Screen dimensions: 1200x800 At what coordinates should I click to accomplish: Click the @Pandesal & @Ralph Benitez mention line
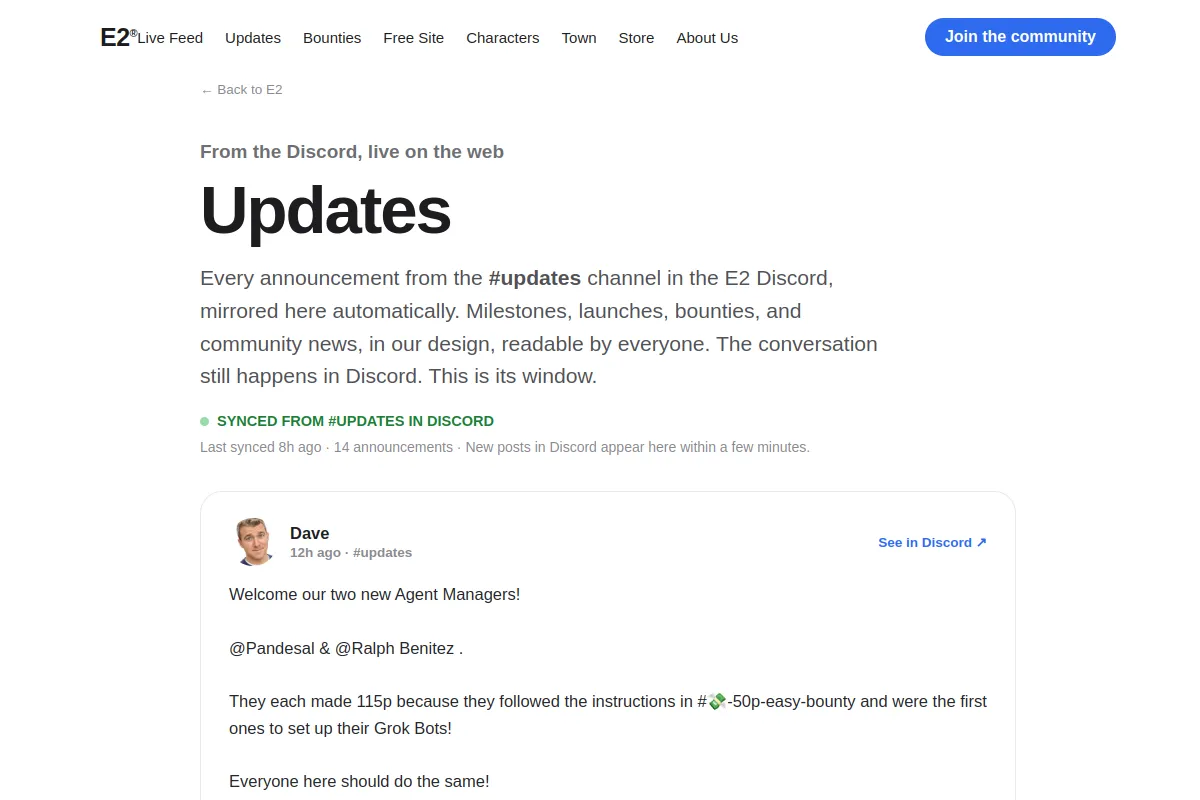point(346,648)
